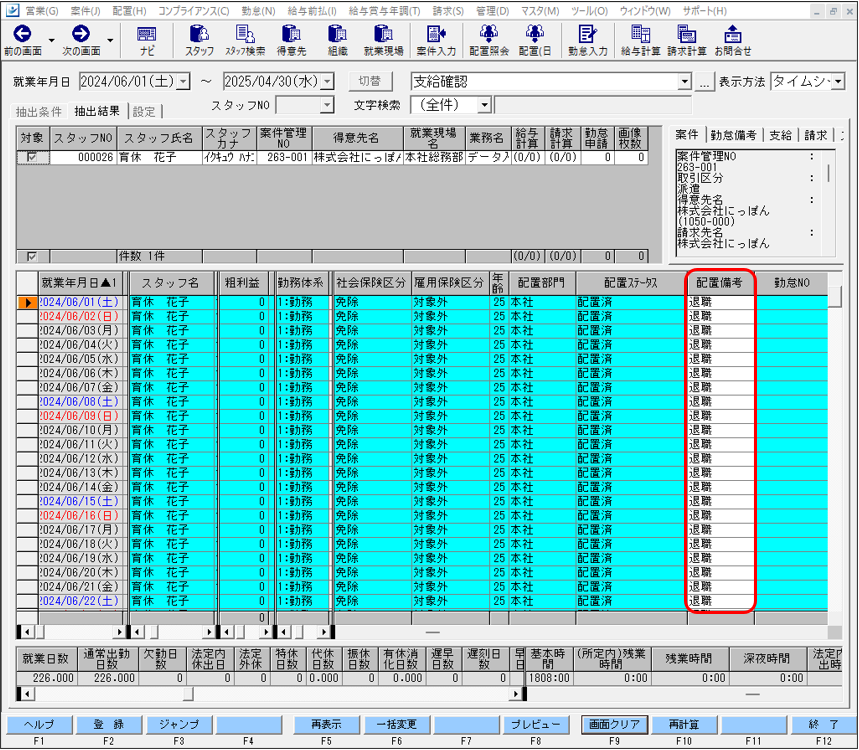Open 文字検索 (全件) dropdown
The width and height of the screenshot is (859, 750).
(484, 105)
